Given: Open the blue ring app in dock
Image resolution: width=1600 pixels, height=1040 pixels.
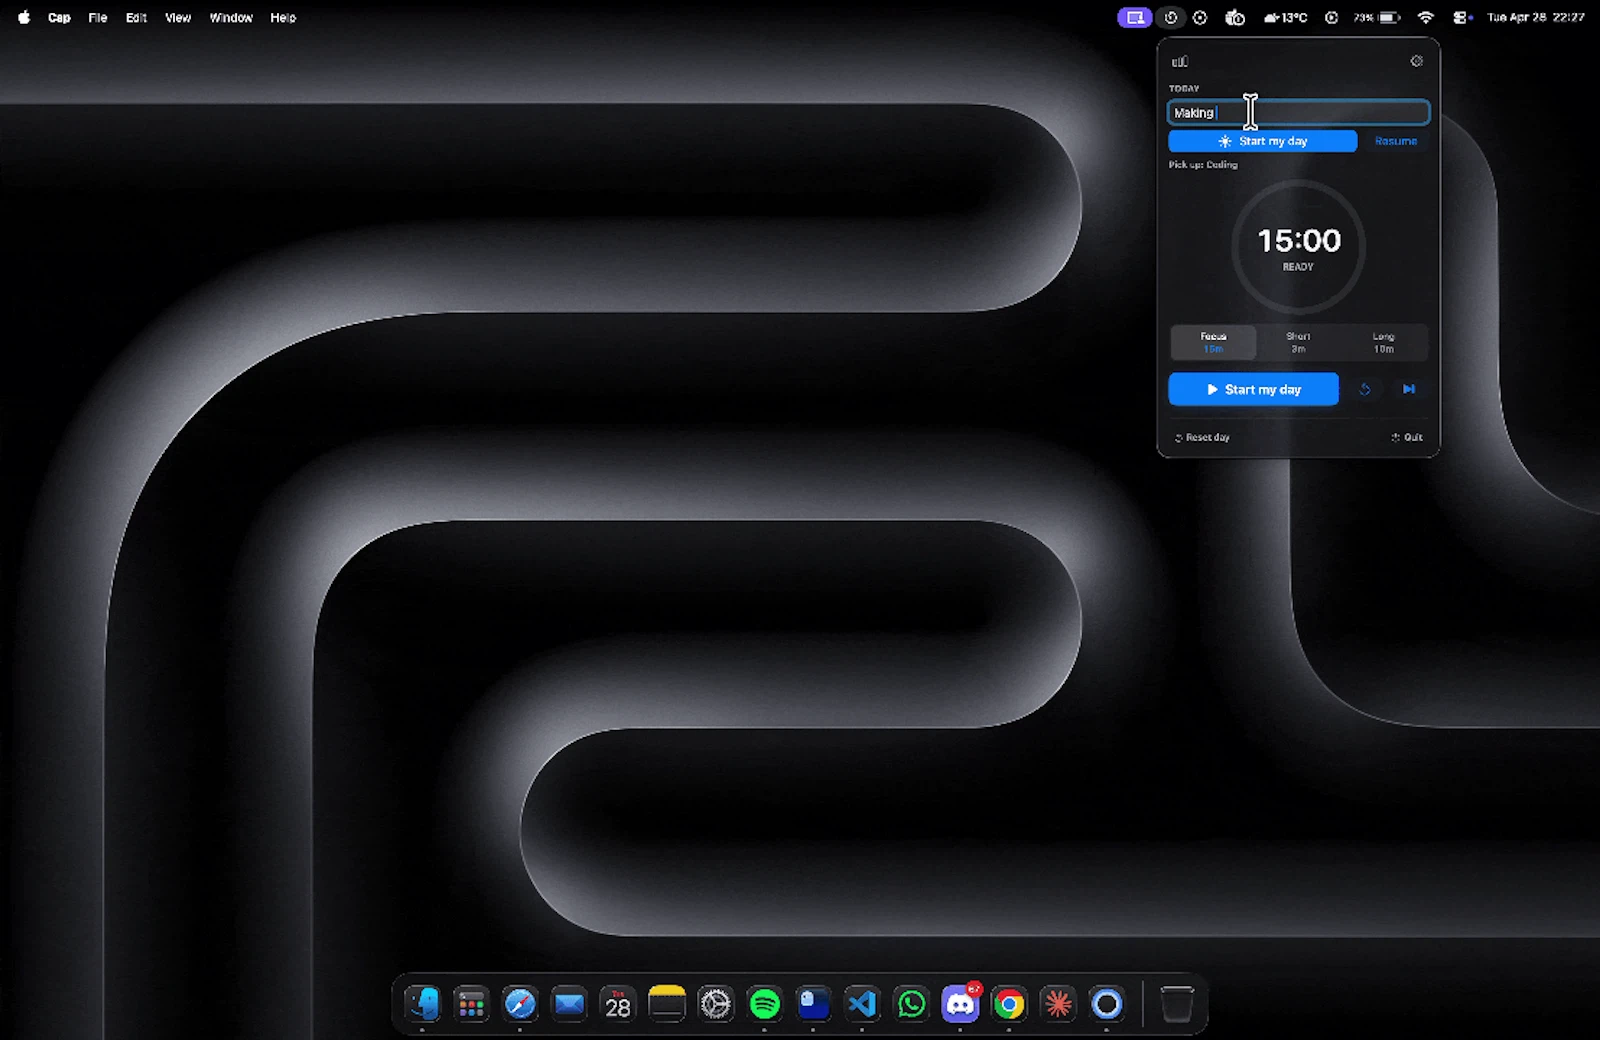Looking at the screenshot, I should pos(1107,1003).
